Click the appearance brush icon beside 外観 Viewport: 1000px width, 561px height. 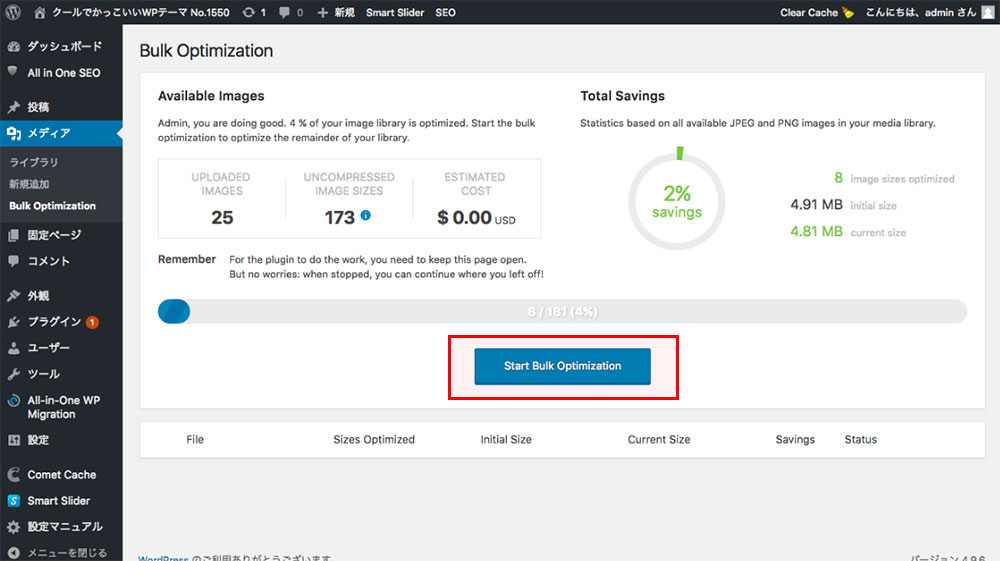pyautogui.click(x=13, y=296)
